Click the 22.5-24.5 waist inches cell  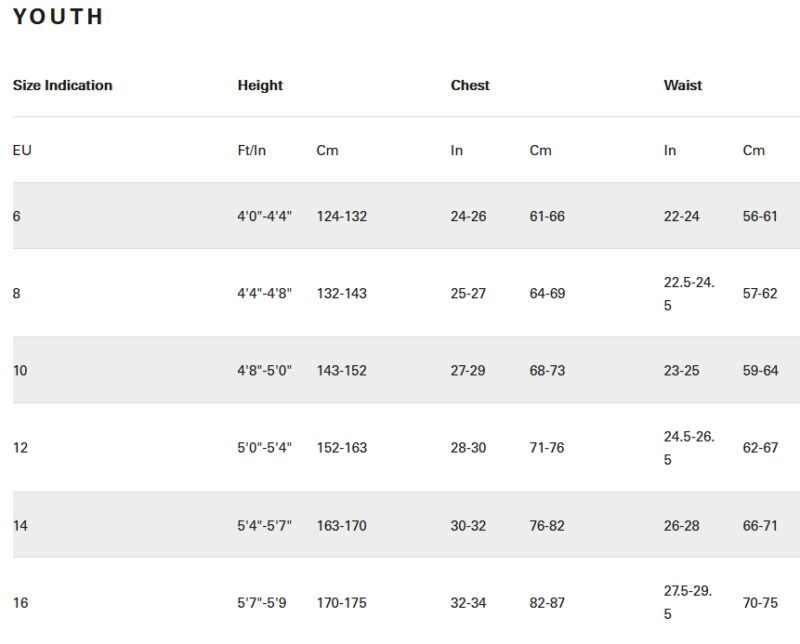[x=689, y=293]
